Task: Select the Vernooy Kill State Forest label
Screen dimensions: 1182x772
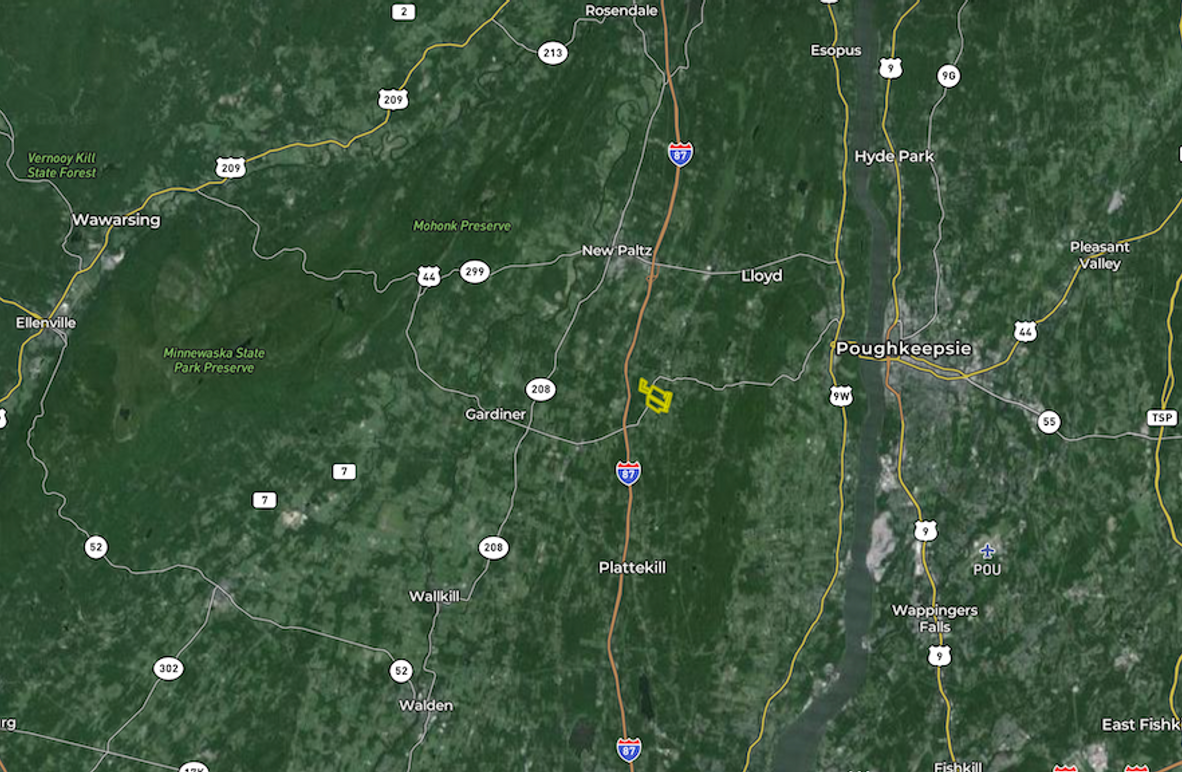Action: (62, 165)
